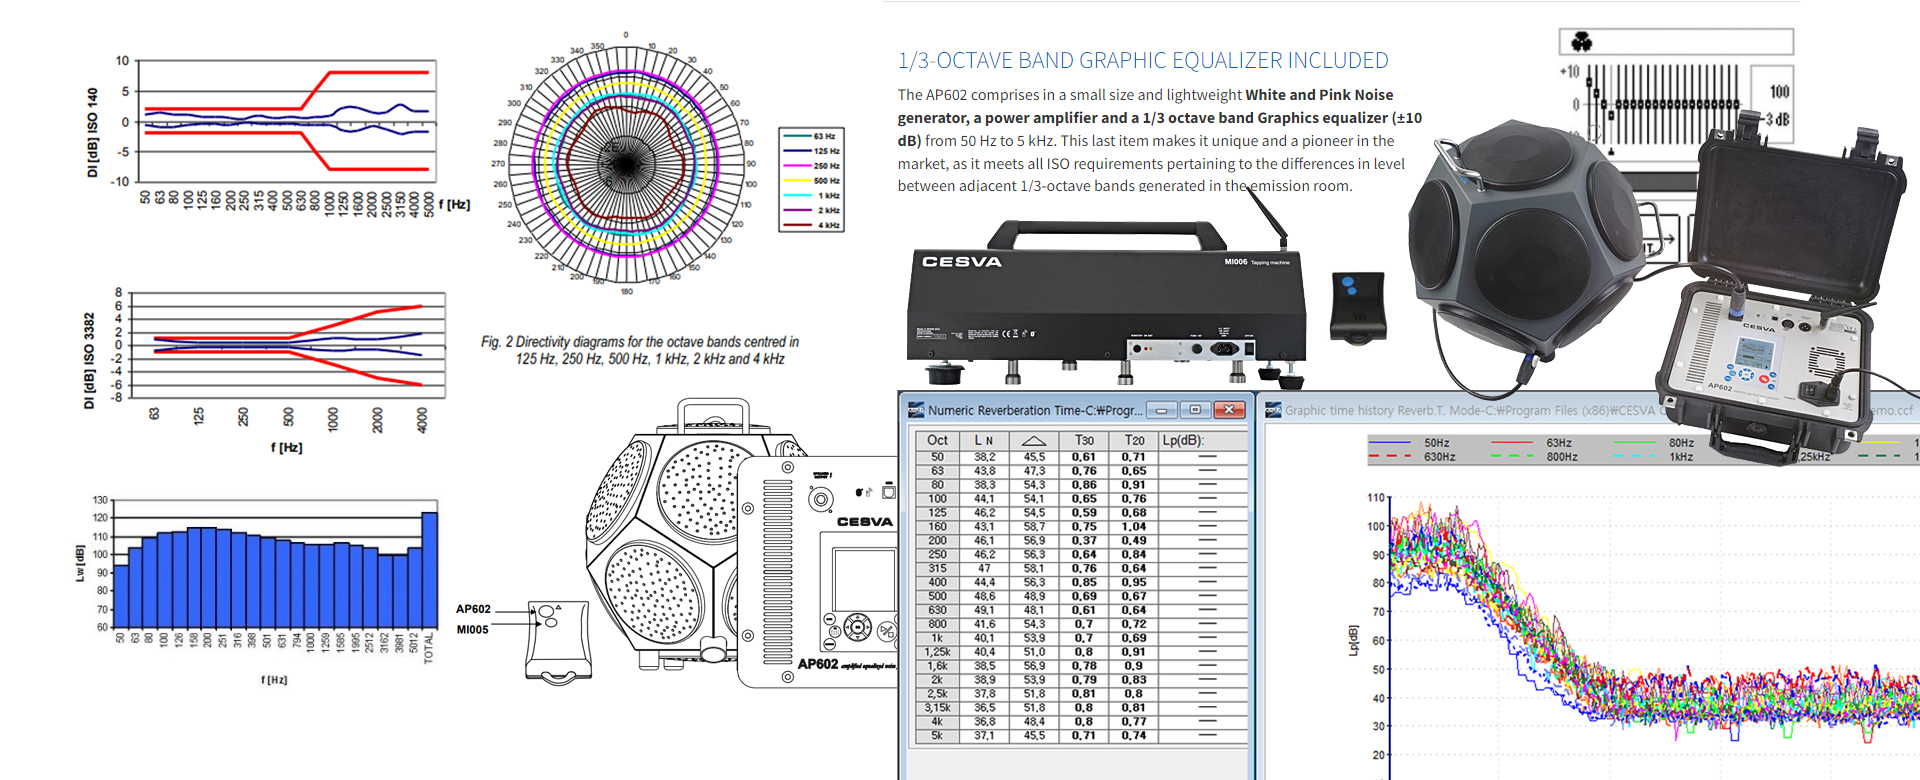The image size is (1920, 780).
Task: Select the Oct column header
Action: pos(937,440)
